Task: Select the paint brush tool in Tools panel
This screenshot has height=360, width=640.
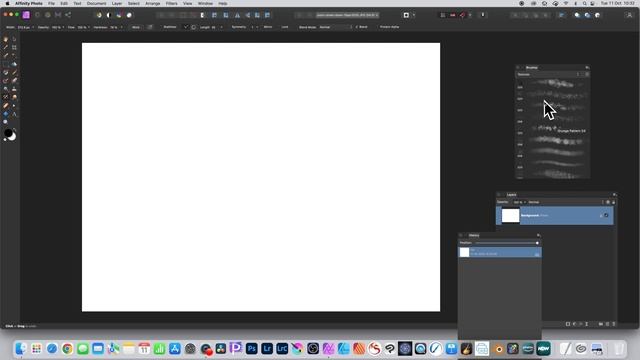Action: click(14, 72)
